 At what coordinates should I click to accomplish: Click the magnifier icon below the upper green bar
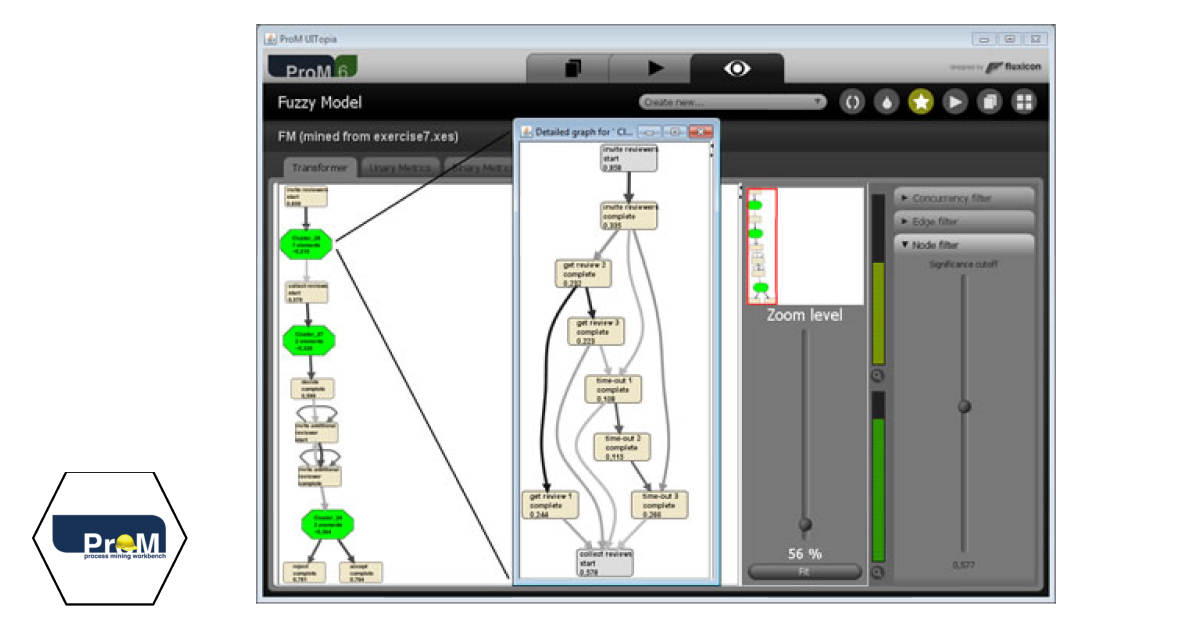[x=877, y=376]
